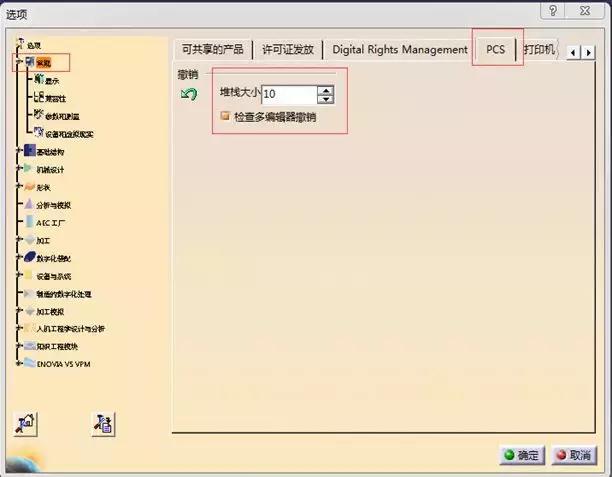Select the 形状 shape icon
Image resolution: width=612 pixels, height=477 pixels.
30,187
